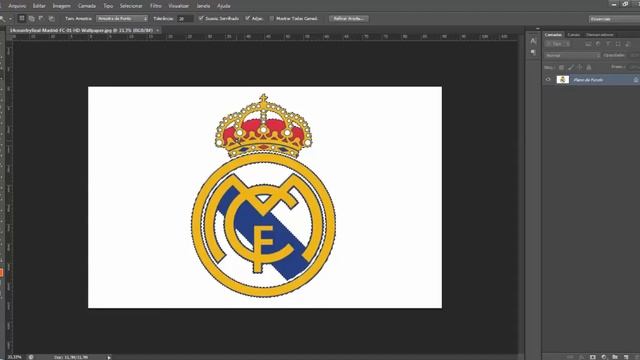640x360 pixels.
Task: Close the Real Madrid wallpaper document tab
Action: pyautogui.click(x=158, y=31)
